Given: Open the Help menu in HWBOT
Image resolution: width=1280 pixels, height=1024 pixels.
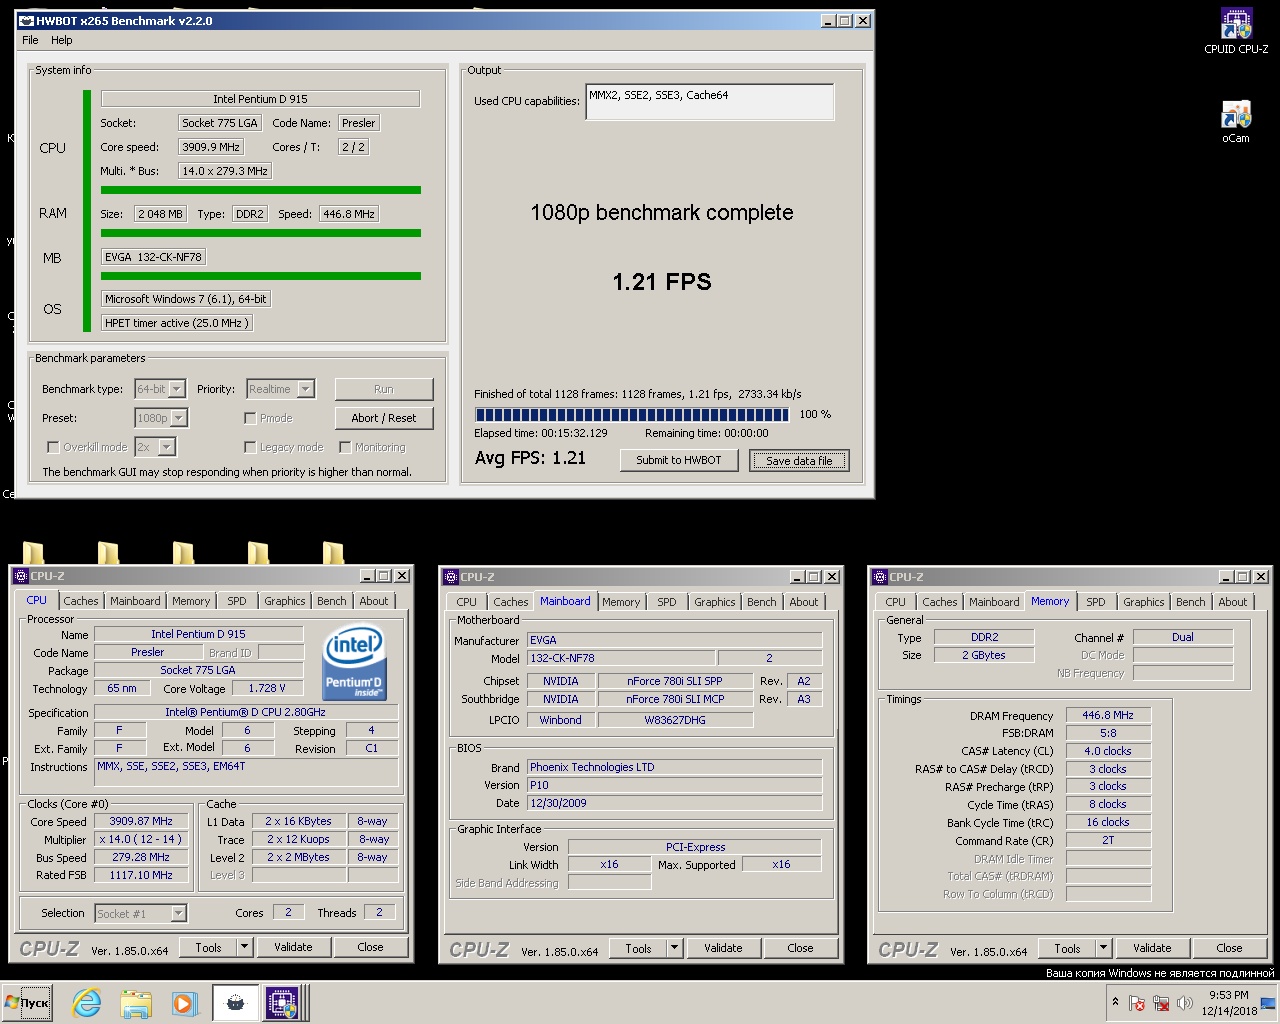Looking at the screenshot, I should (62, 40).
